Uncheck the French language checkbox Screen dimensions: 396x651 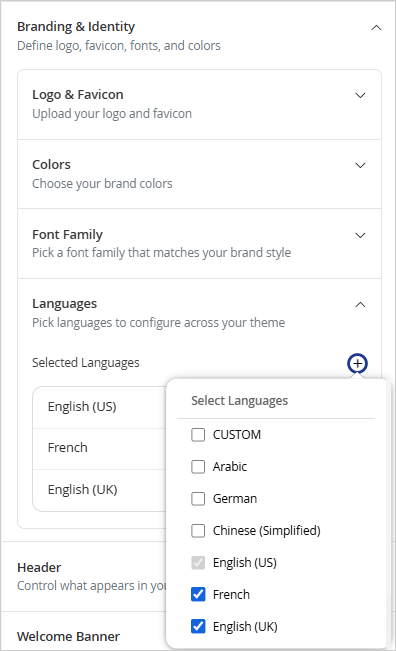[198, 595]
